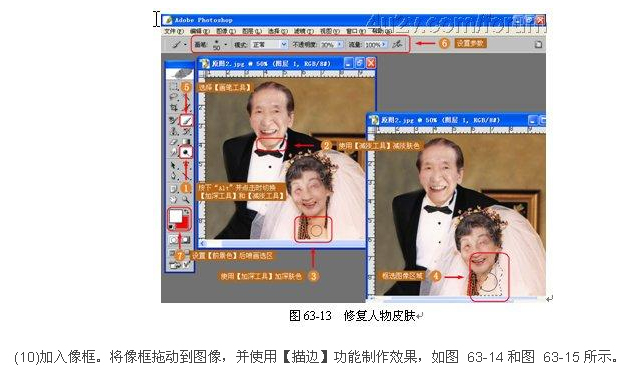Open the 窗口(W) menu
Screen dimensions: 635x376
point(355,31)
